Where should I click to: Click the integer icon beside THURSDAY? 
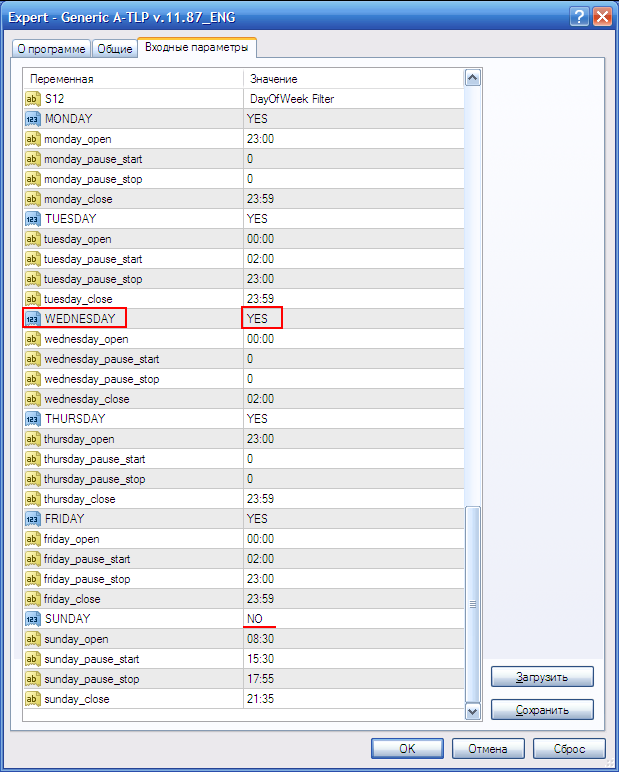point(33,419)
